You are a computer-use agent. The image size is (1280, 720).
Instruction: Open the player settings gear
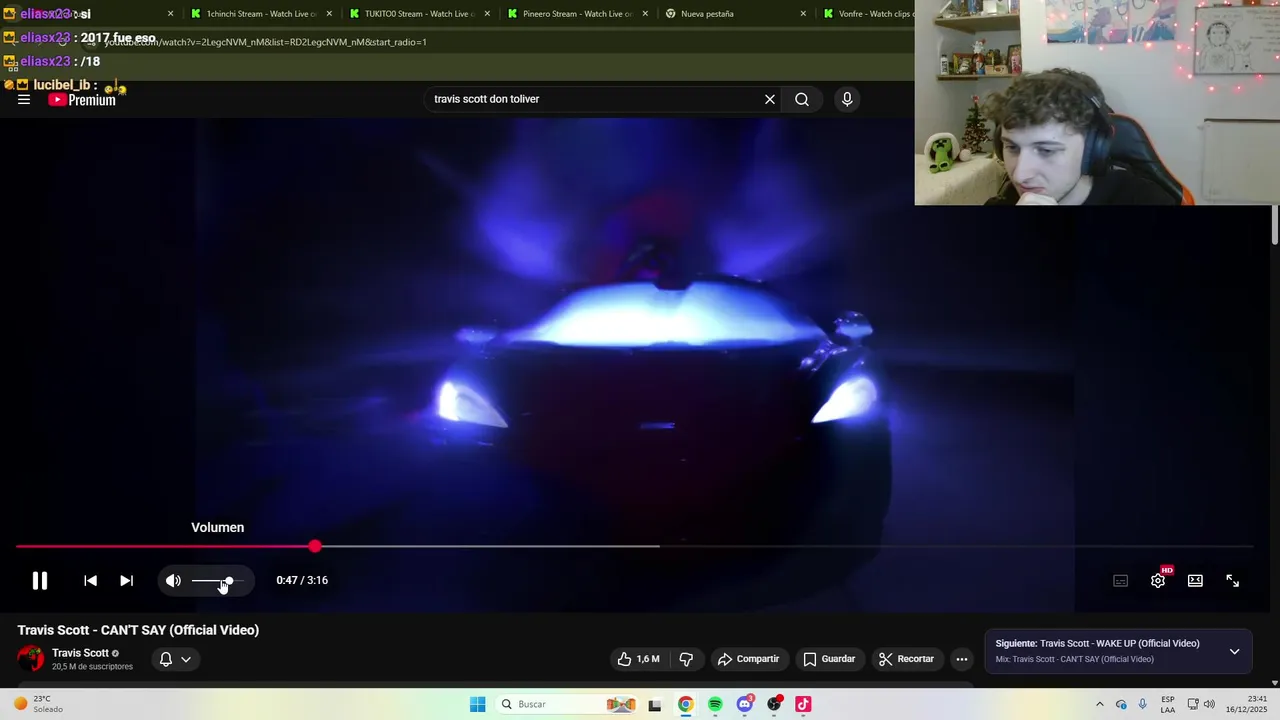(1158, 580)
